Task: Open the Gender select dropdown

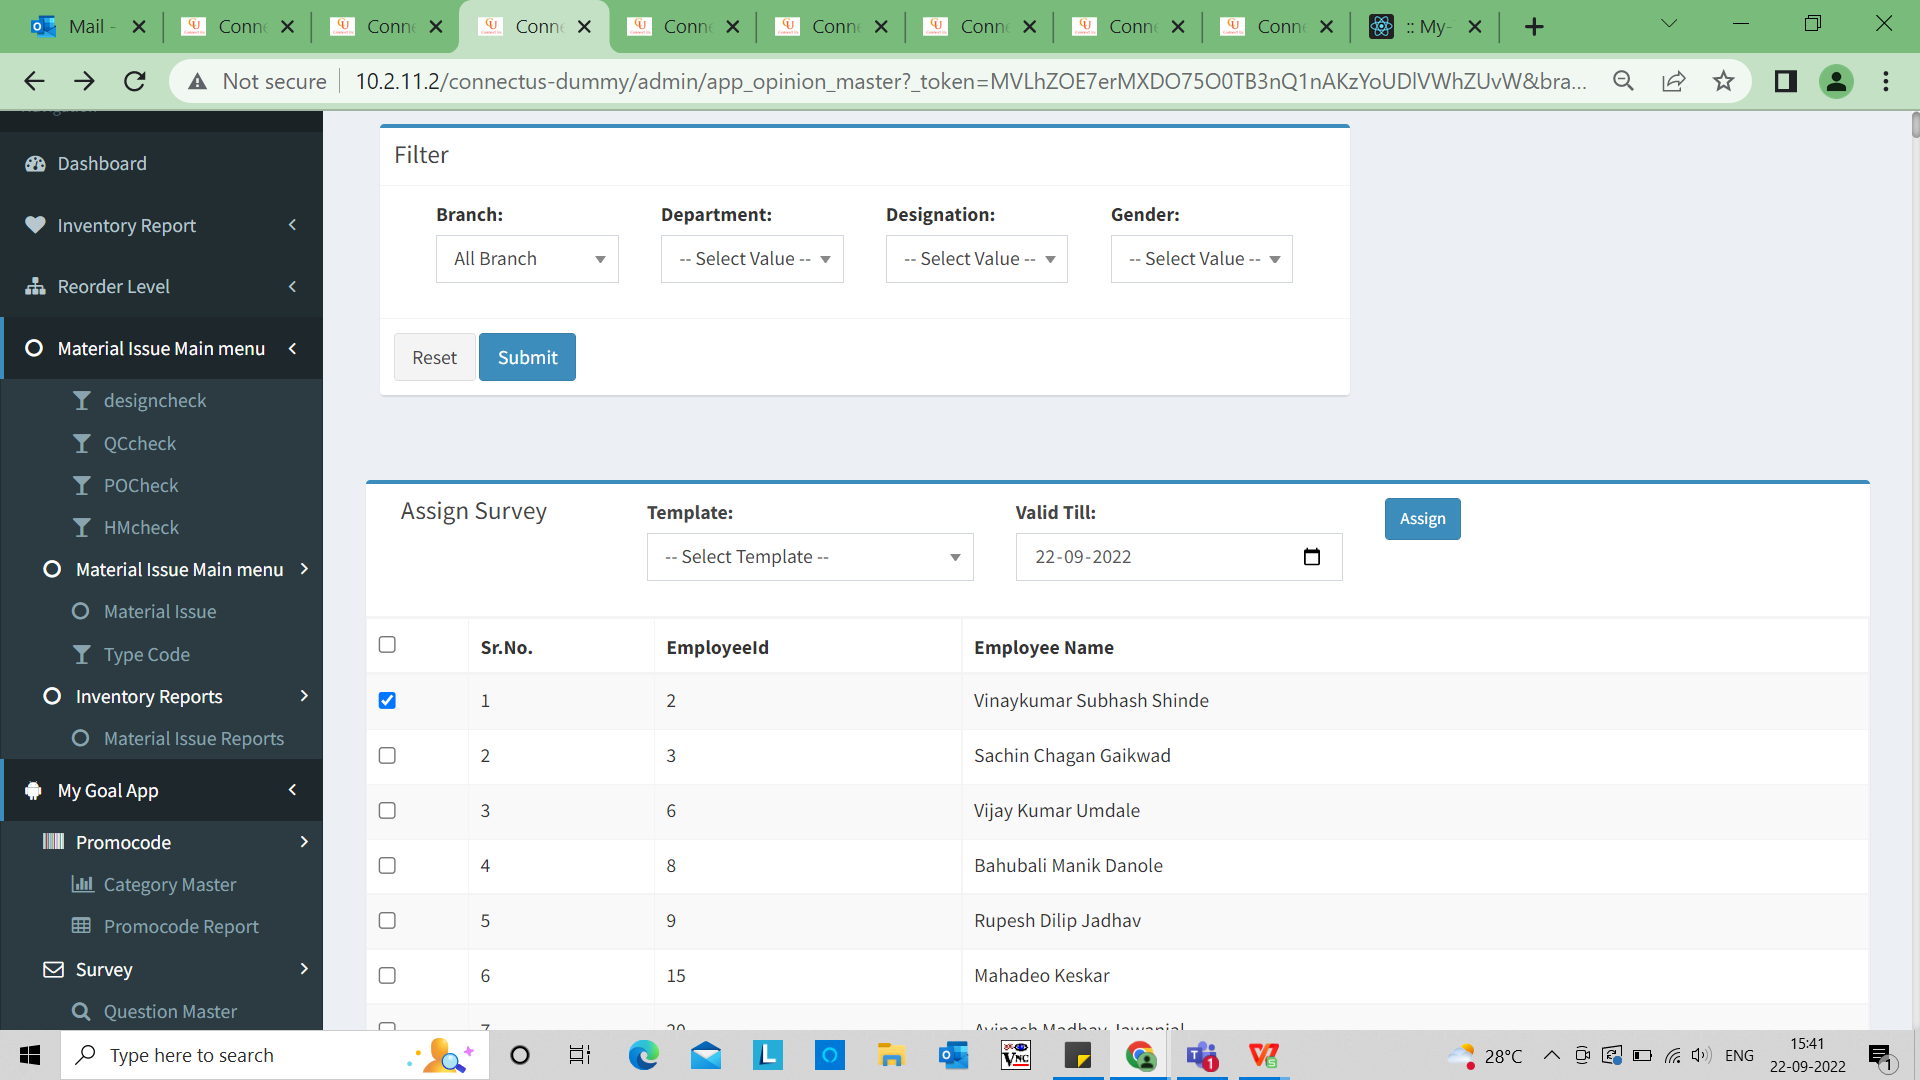Action: pos(1202,259)
